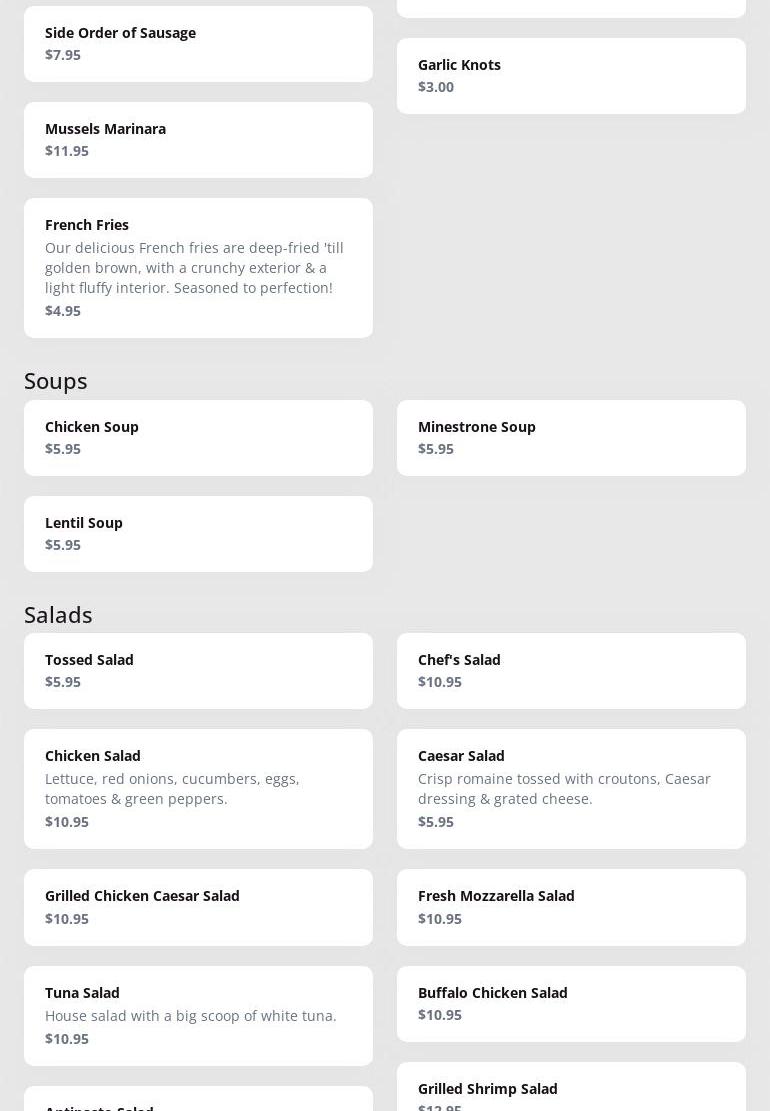The width and height of the screenshot is (770, 1111).
Task: Select the Caesar Salad item
Action: pyautogui.click(x=571, y=789)
